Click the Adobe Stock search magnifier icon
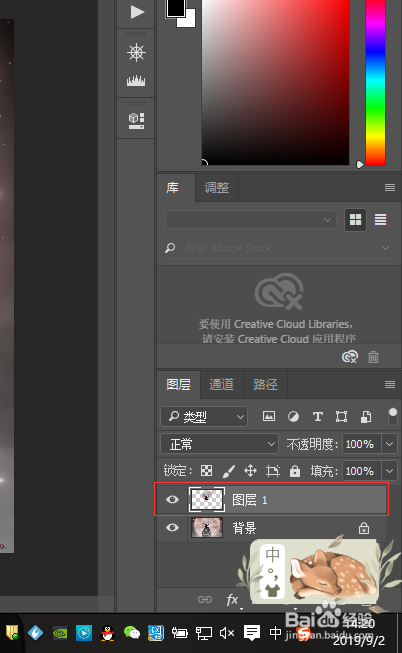The height and width of the screenshot is (653, 402). coord(170,248)
